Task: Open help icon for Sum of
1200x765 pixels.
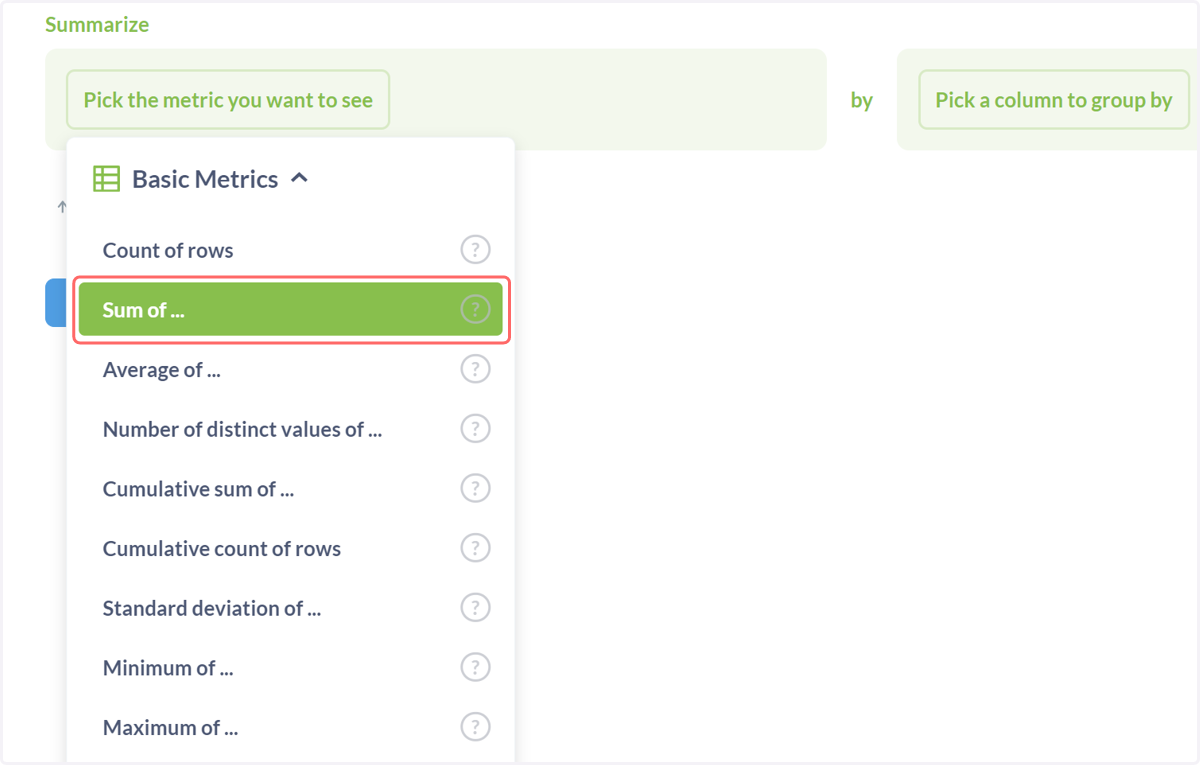Action: (475, 310)
